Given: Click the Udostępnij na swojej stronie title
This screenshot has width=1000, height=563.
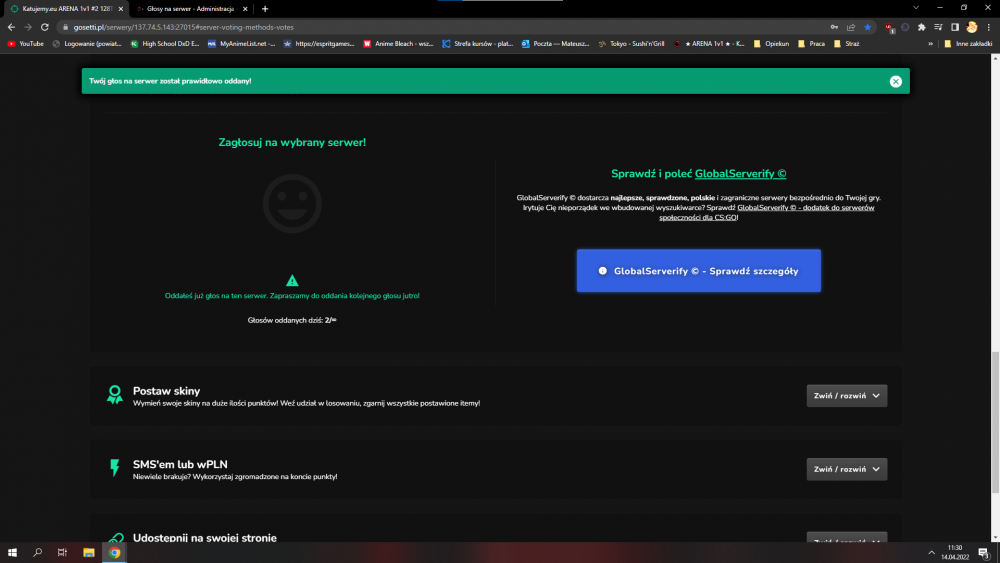Looking at the screenshot, I should pyautogui.click(x=205, y=537).
